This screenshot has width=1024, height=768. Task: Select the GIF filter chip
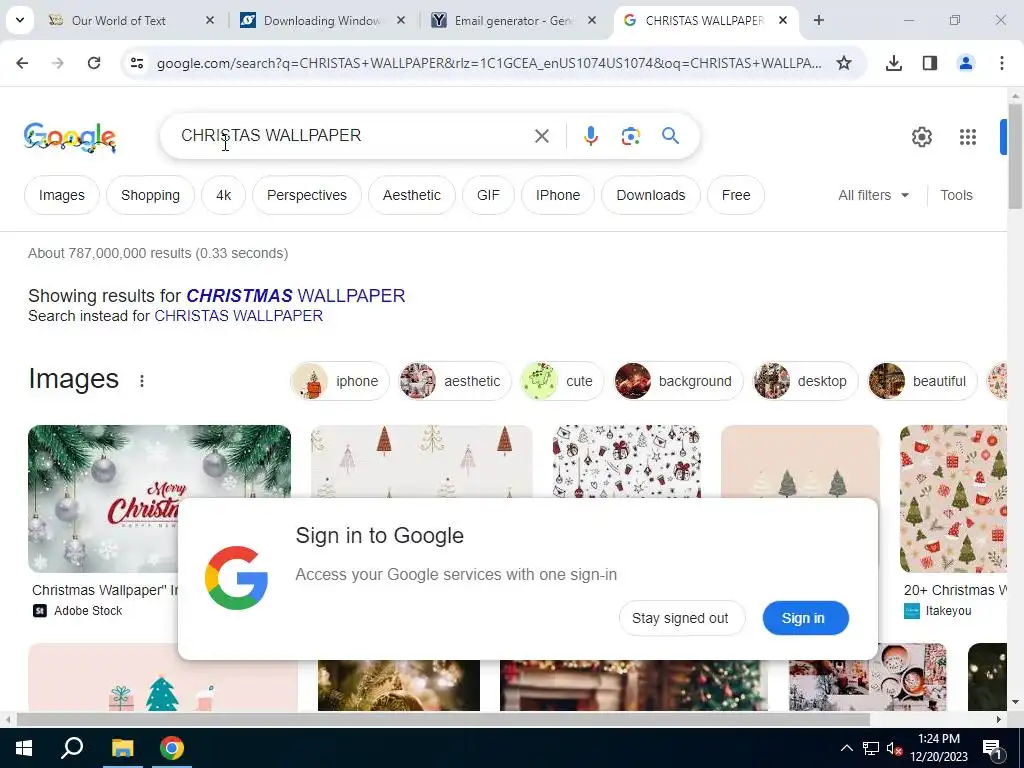click(x=488, y=195)
